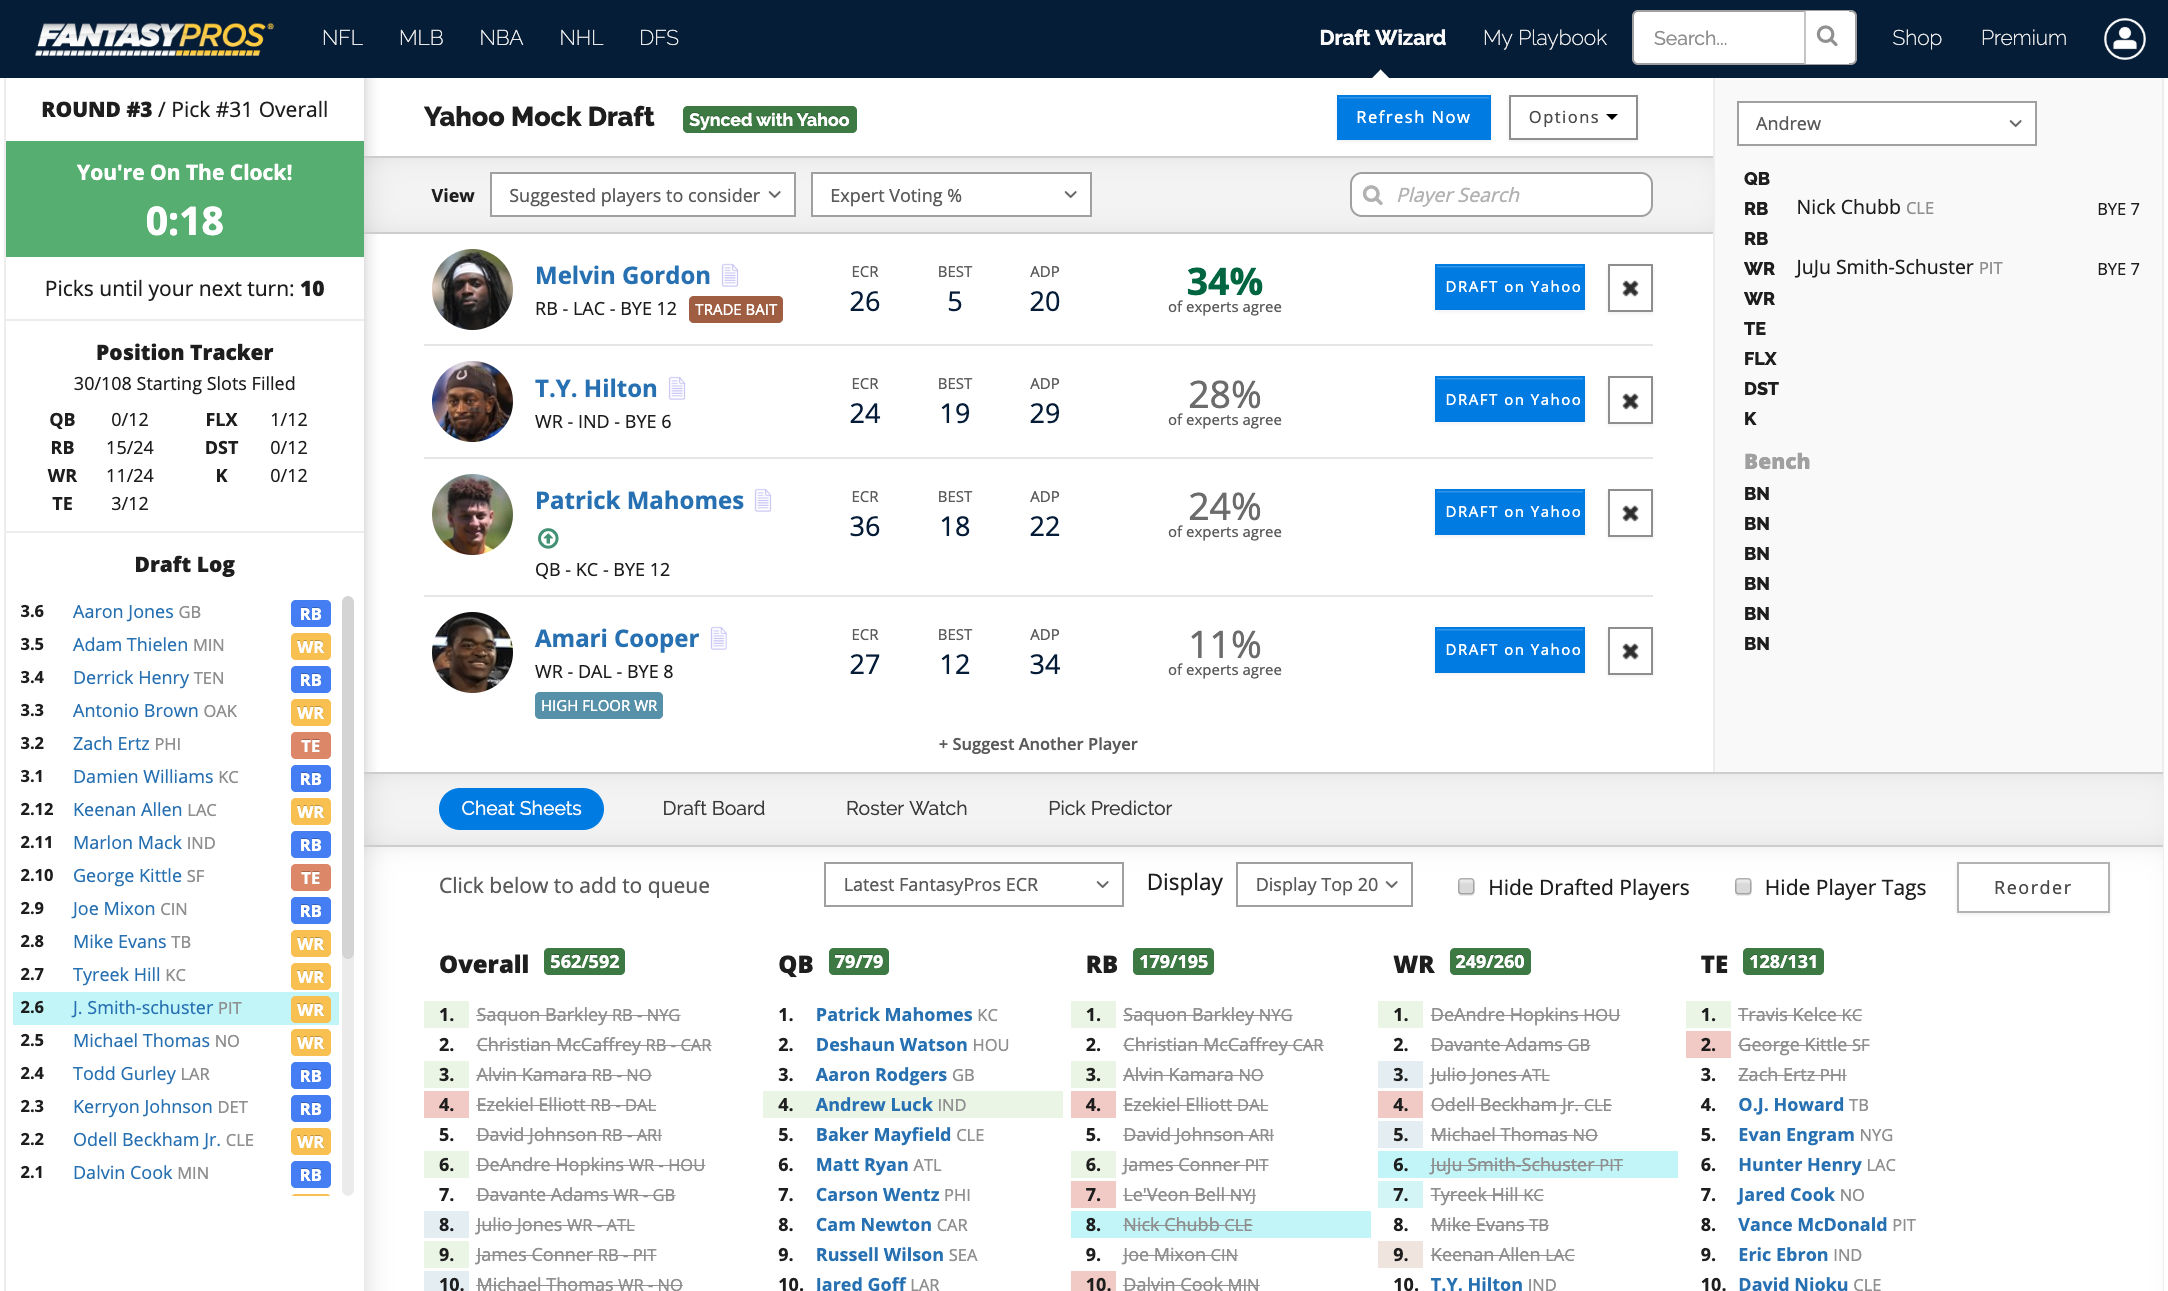Open the Expert Voting % view dropdown
Screen dimensions: 2168x1291
[x=950, y=194]
